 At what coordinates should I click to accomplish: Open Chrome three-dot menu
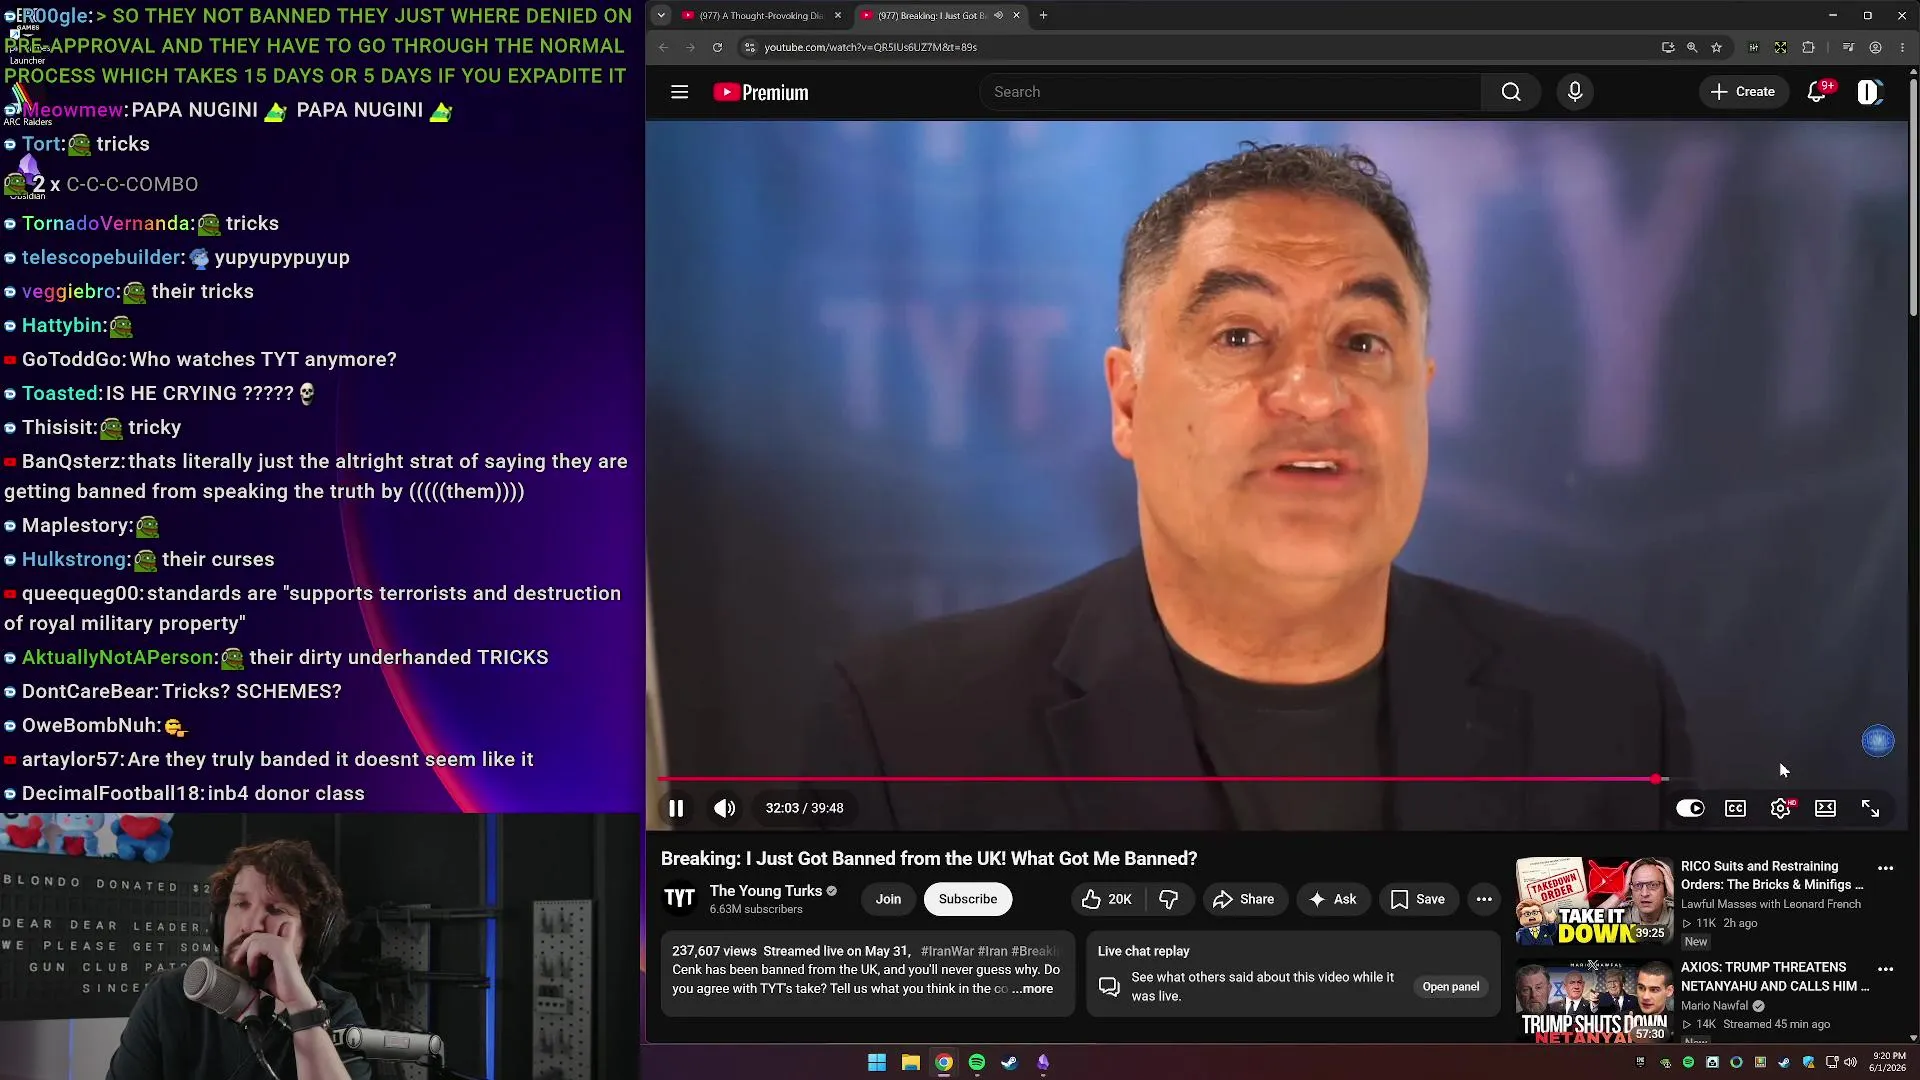(1902, 47)
